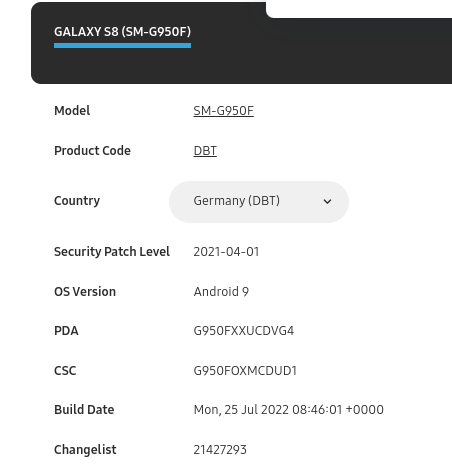Click the Build Date timestamp value

click(288, 410)
